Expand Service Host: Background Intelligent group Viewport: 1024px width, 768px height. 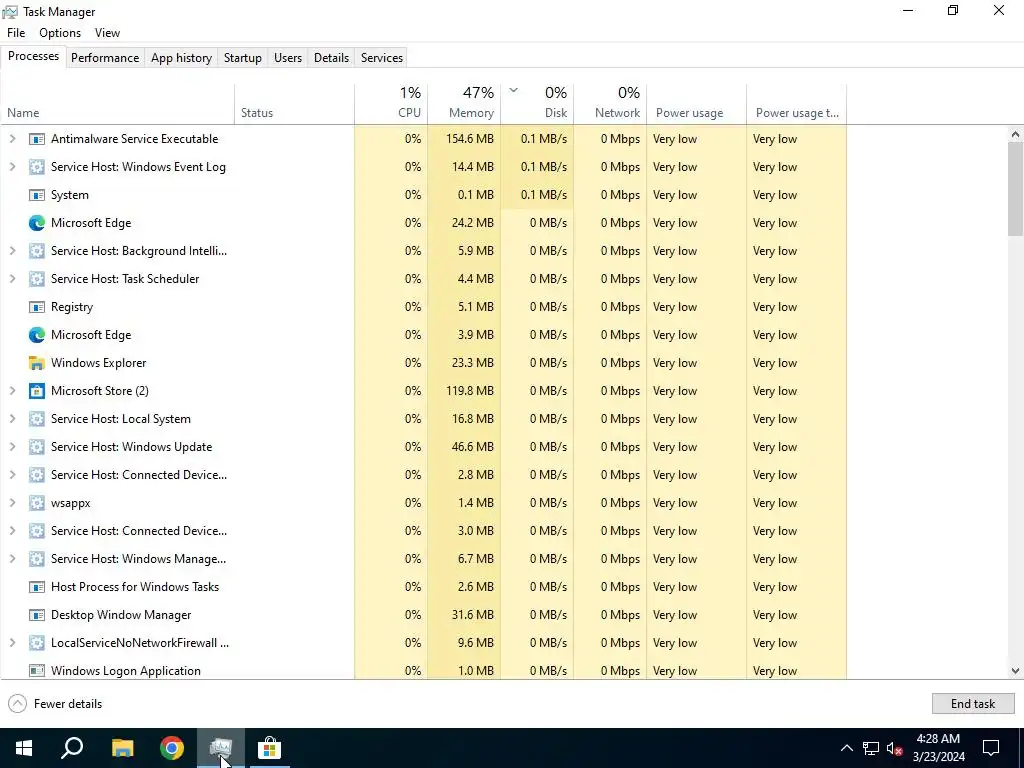(x=12, y=251)
